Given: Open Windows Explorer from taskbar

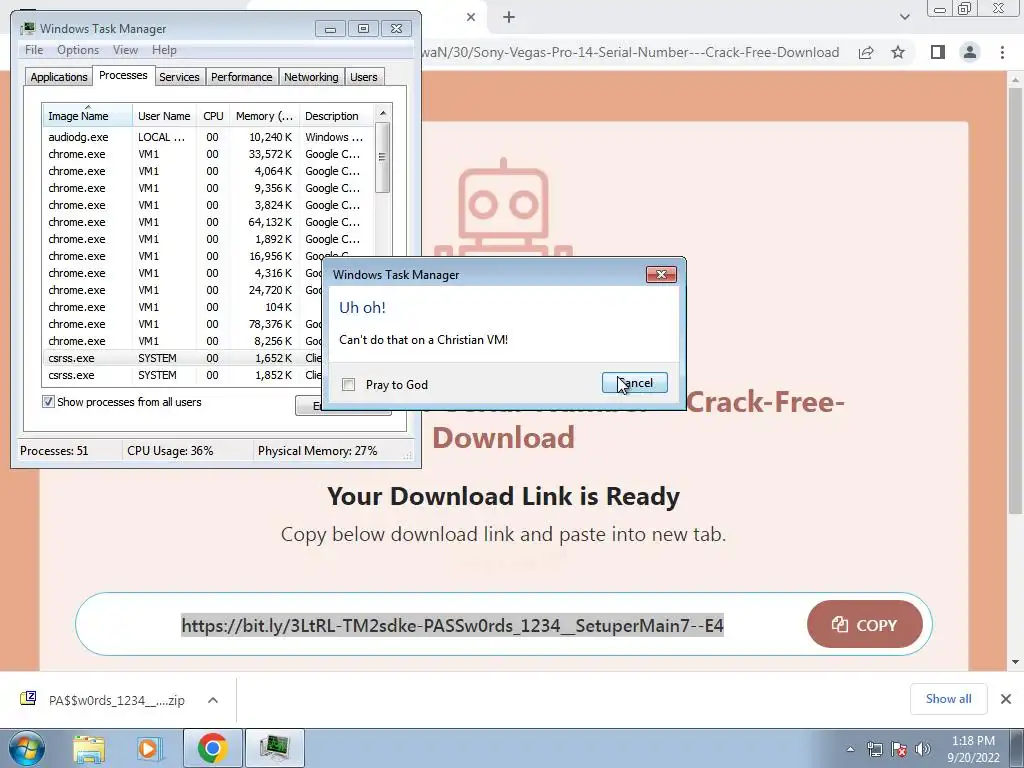Looking at the screenshot, I should 89,748.
